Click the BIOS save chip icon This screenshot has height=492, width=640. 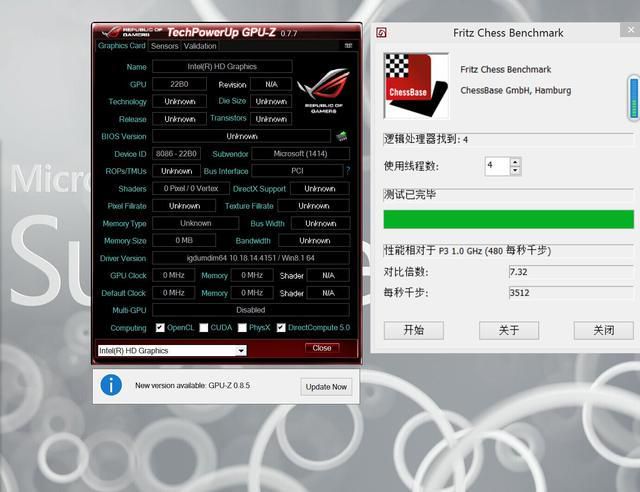tap(341, 136)
